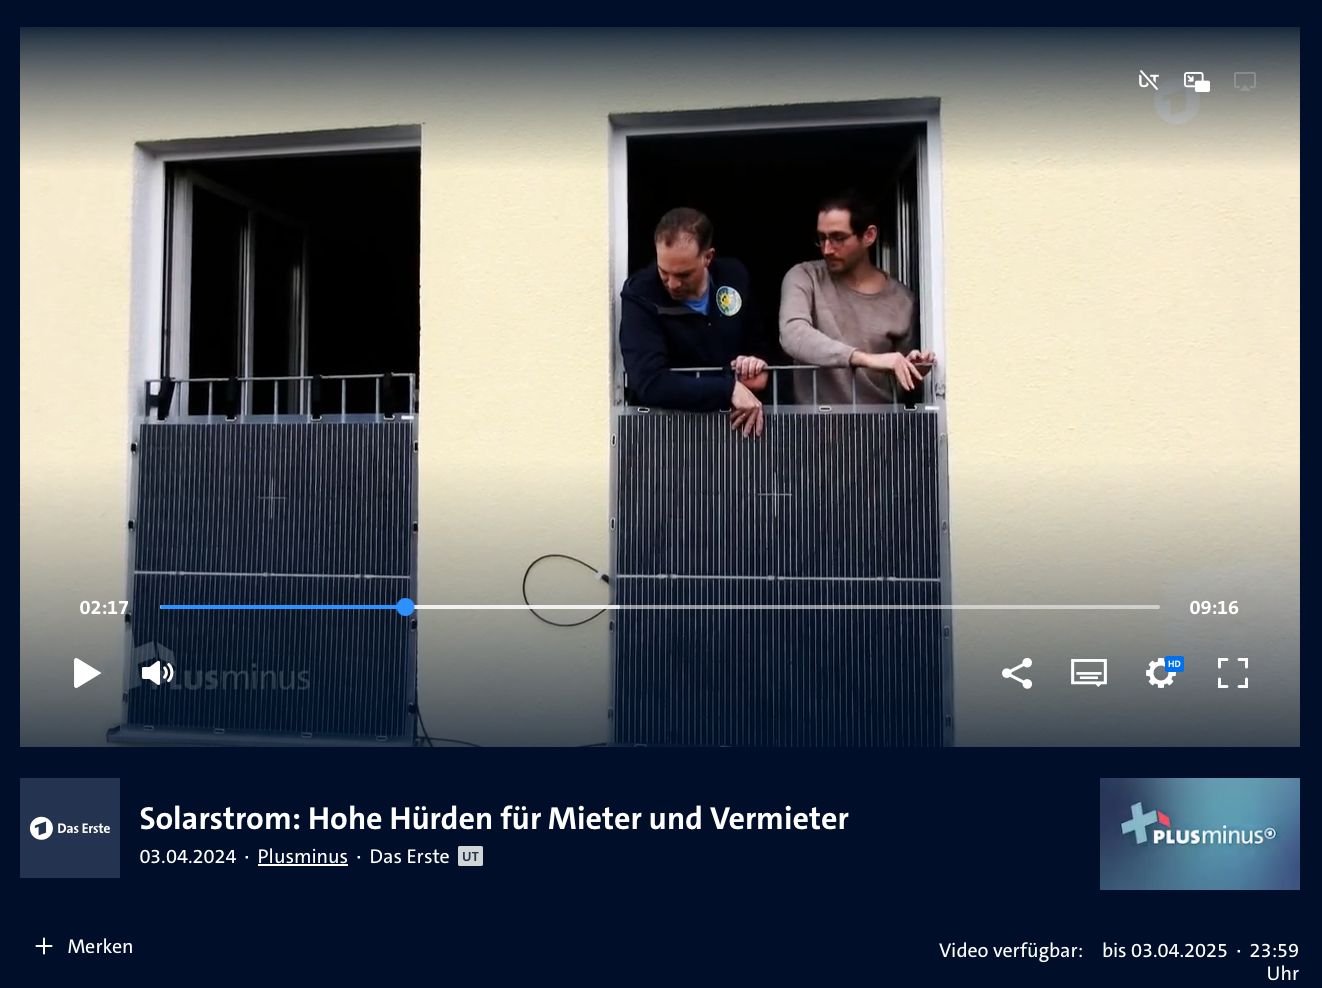This screenshot has height=988, width=1322.
Task: Open the subtitles options panel
Action: pos(1088,673)
